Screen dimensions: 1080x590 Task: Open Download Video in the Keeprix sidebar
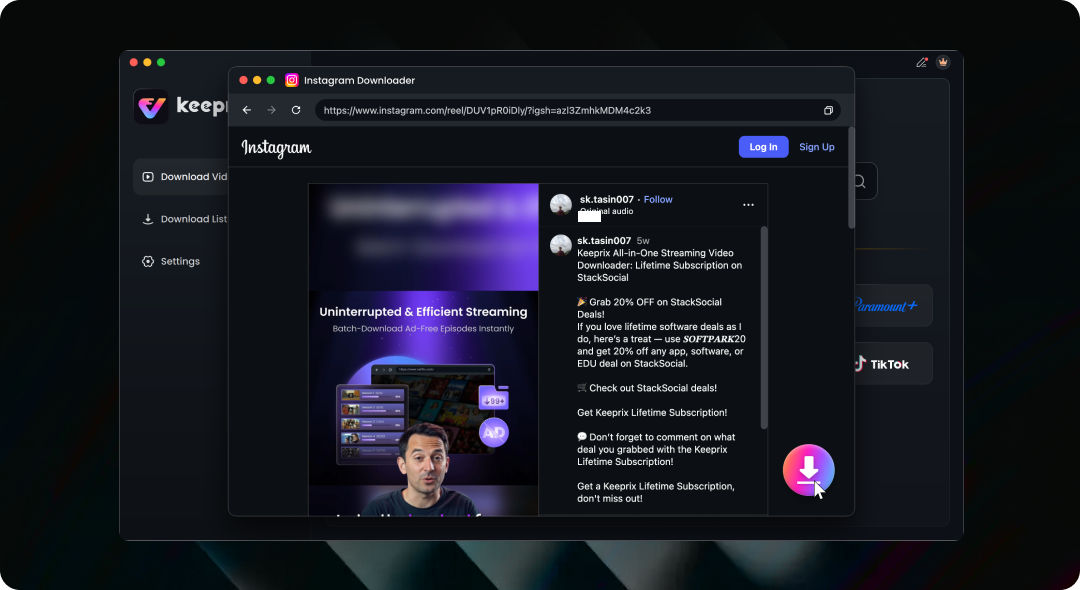(180, 177)
